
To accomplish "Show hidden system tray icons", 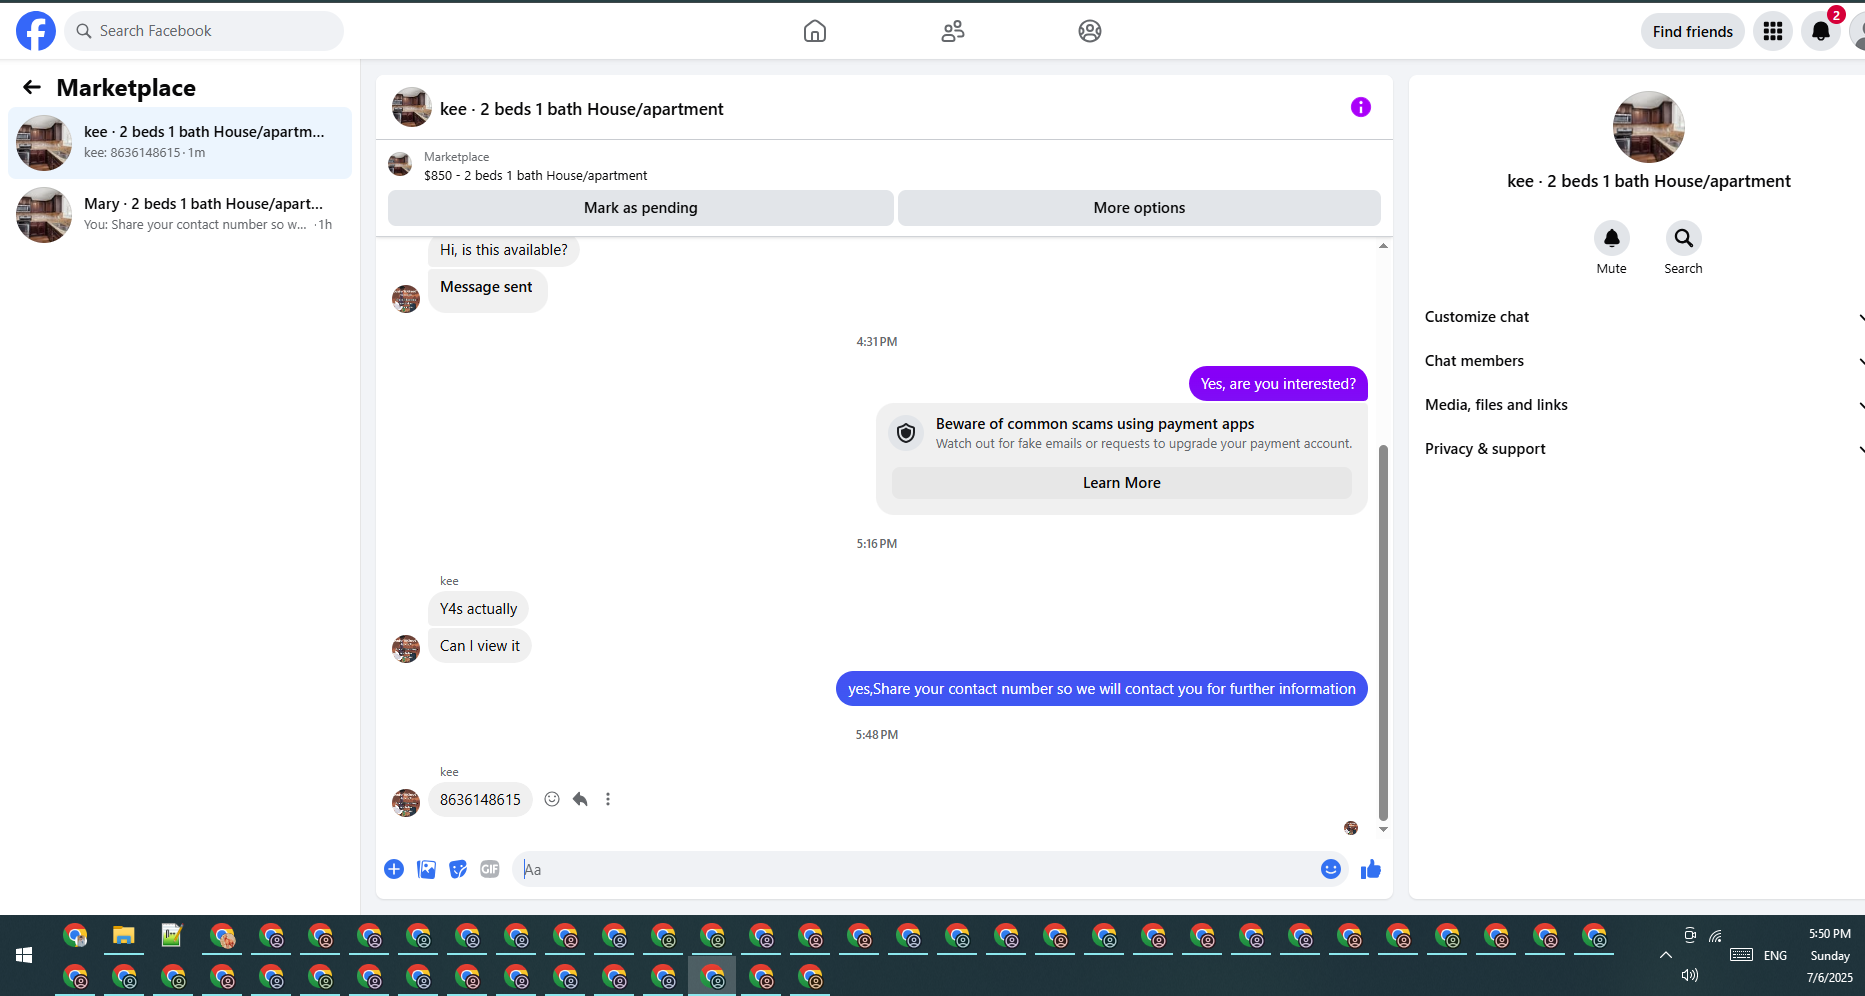I will click(x=1665, y=955).
